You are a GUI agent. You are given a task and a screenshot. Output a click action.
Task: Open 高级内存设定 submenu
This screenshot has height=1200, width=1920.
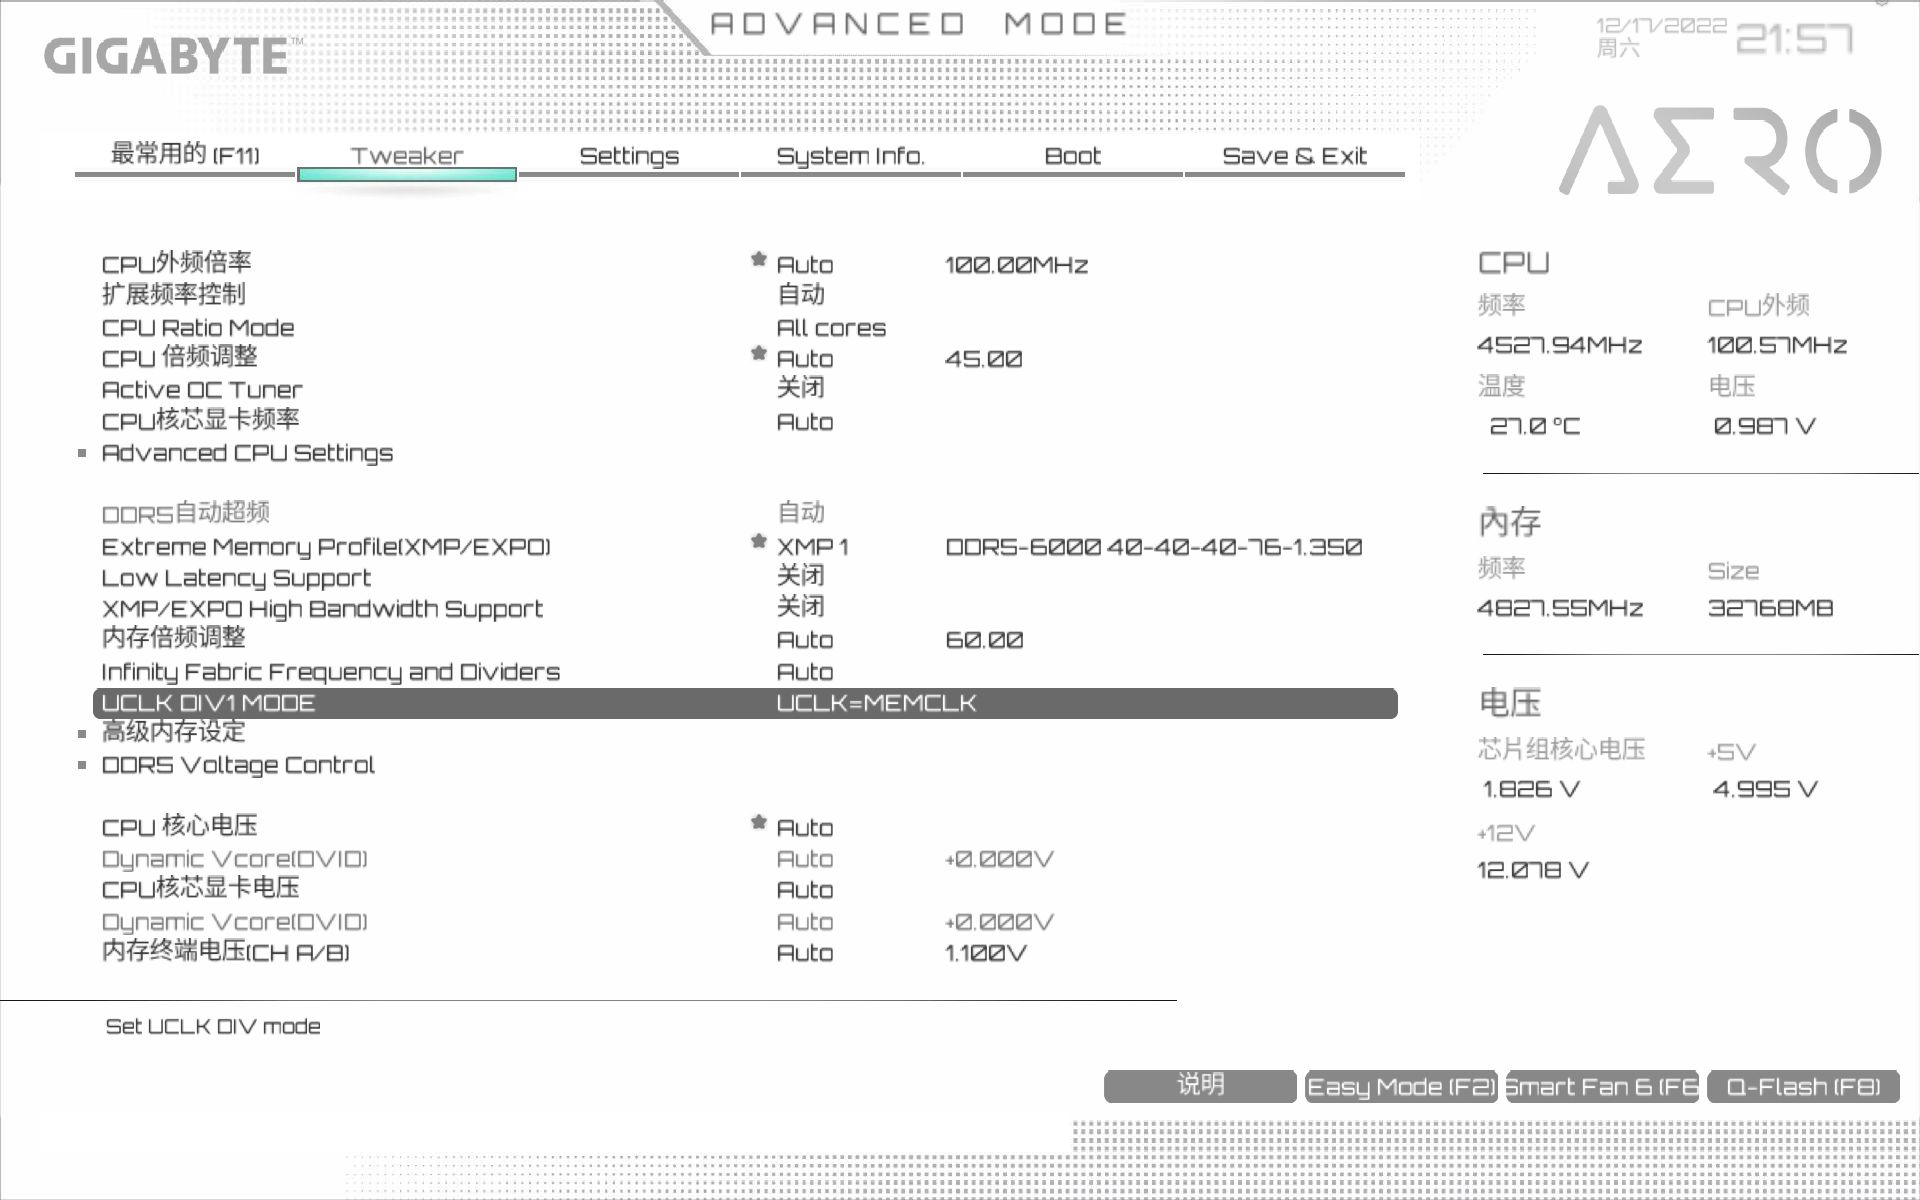tap(173, 732)
